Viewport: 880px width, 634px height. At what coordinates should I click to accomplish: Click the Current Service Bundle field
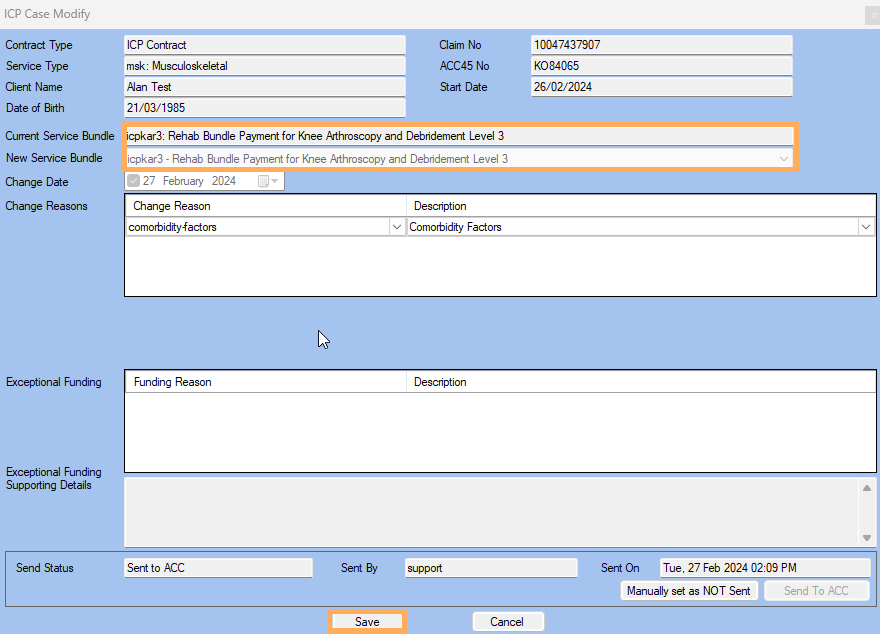pos(458,136)
